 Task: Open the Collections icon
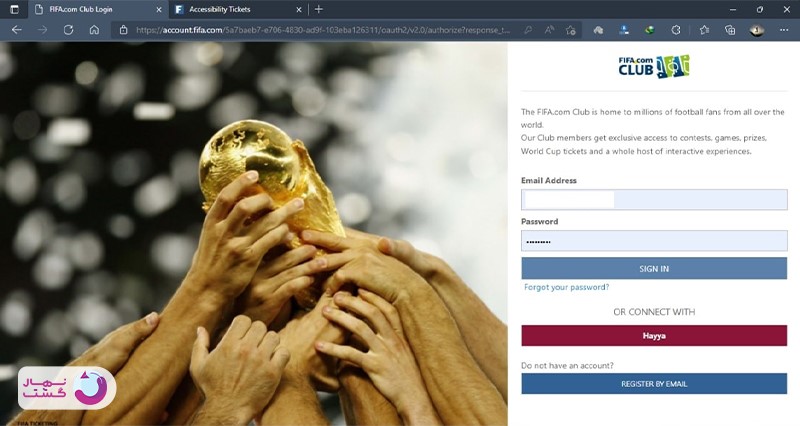(730, 30)
